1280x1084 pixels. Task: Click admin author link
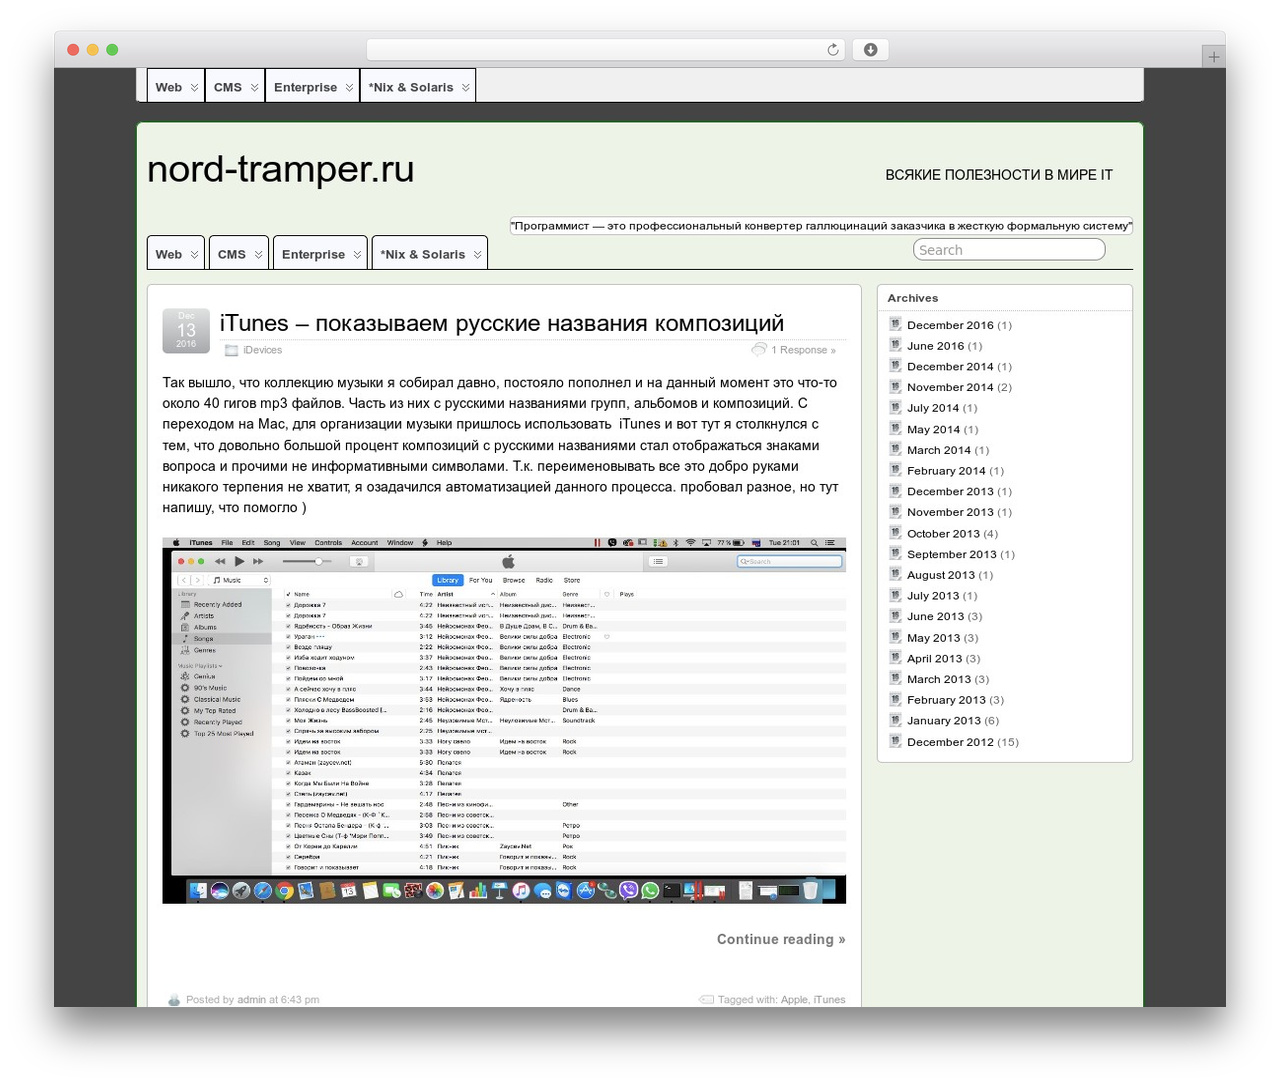(x=252, y=999)
